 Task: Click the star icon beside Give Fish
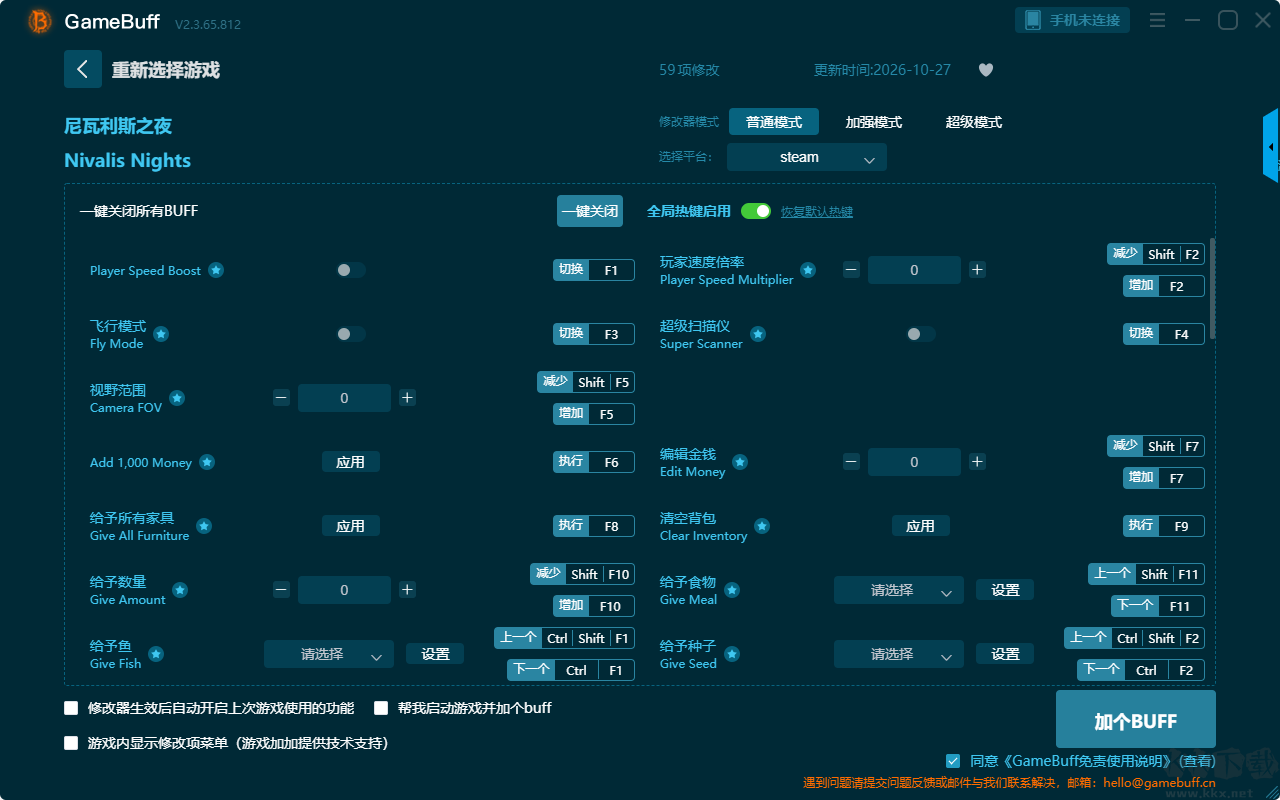[156, 654]
